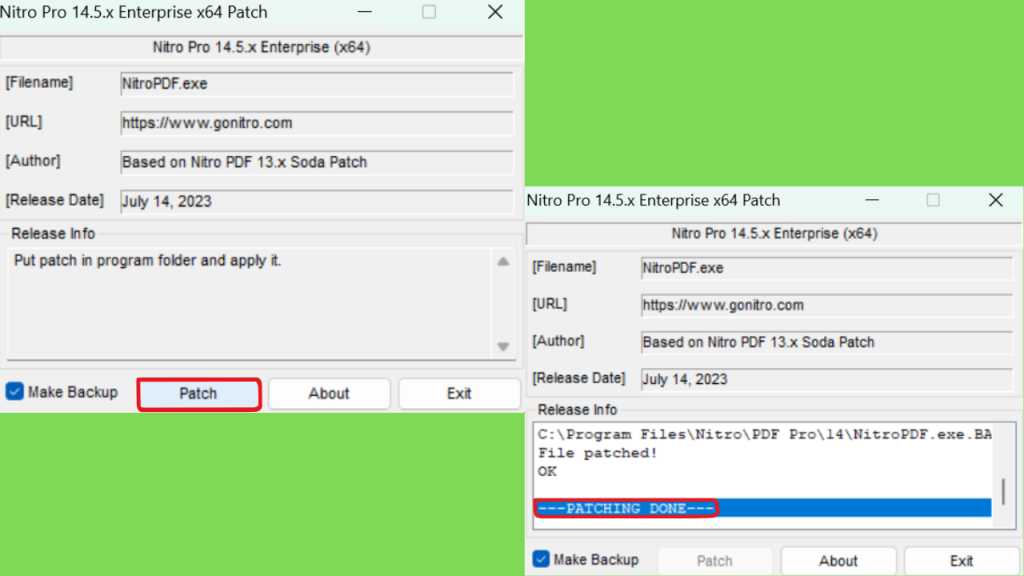Click '[Release Date]' label in right window

[579, 378]
